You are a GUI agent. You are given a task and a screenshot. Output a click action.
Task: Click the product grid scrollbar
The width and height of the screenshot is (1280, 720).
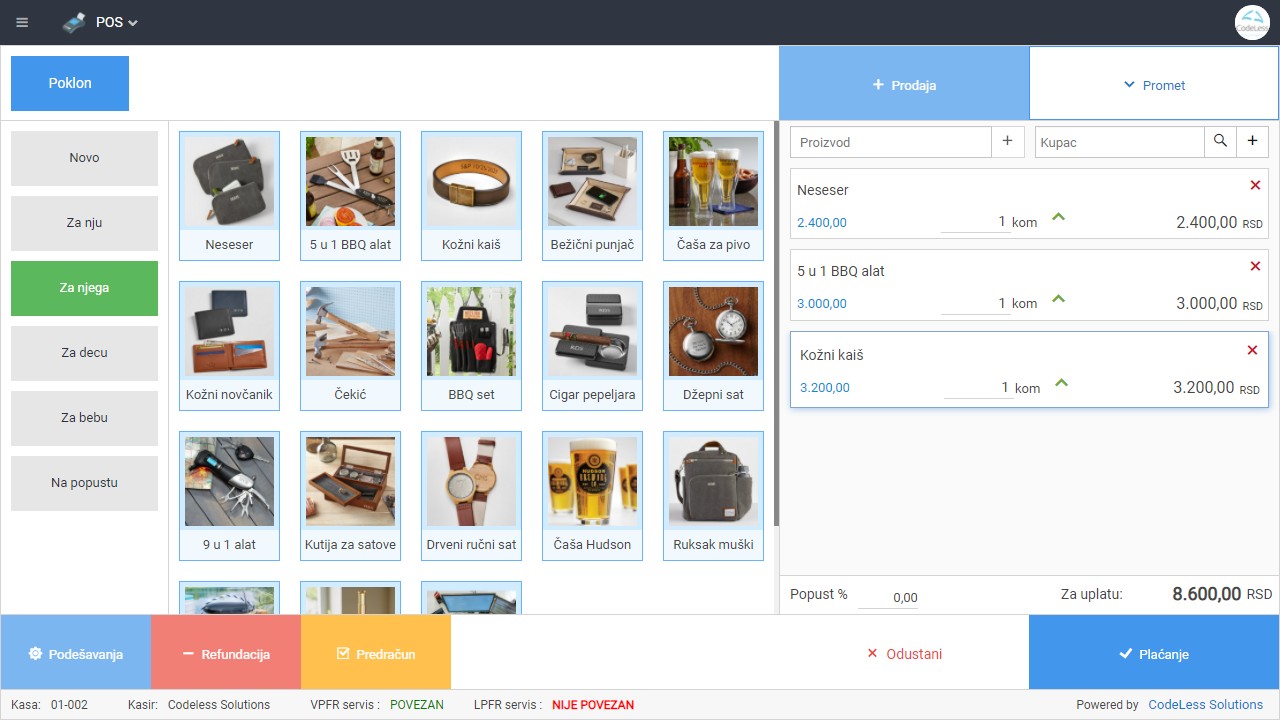(x=776, y=325)
